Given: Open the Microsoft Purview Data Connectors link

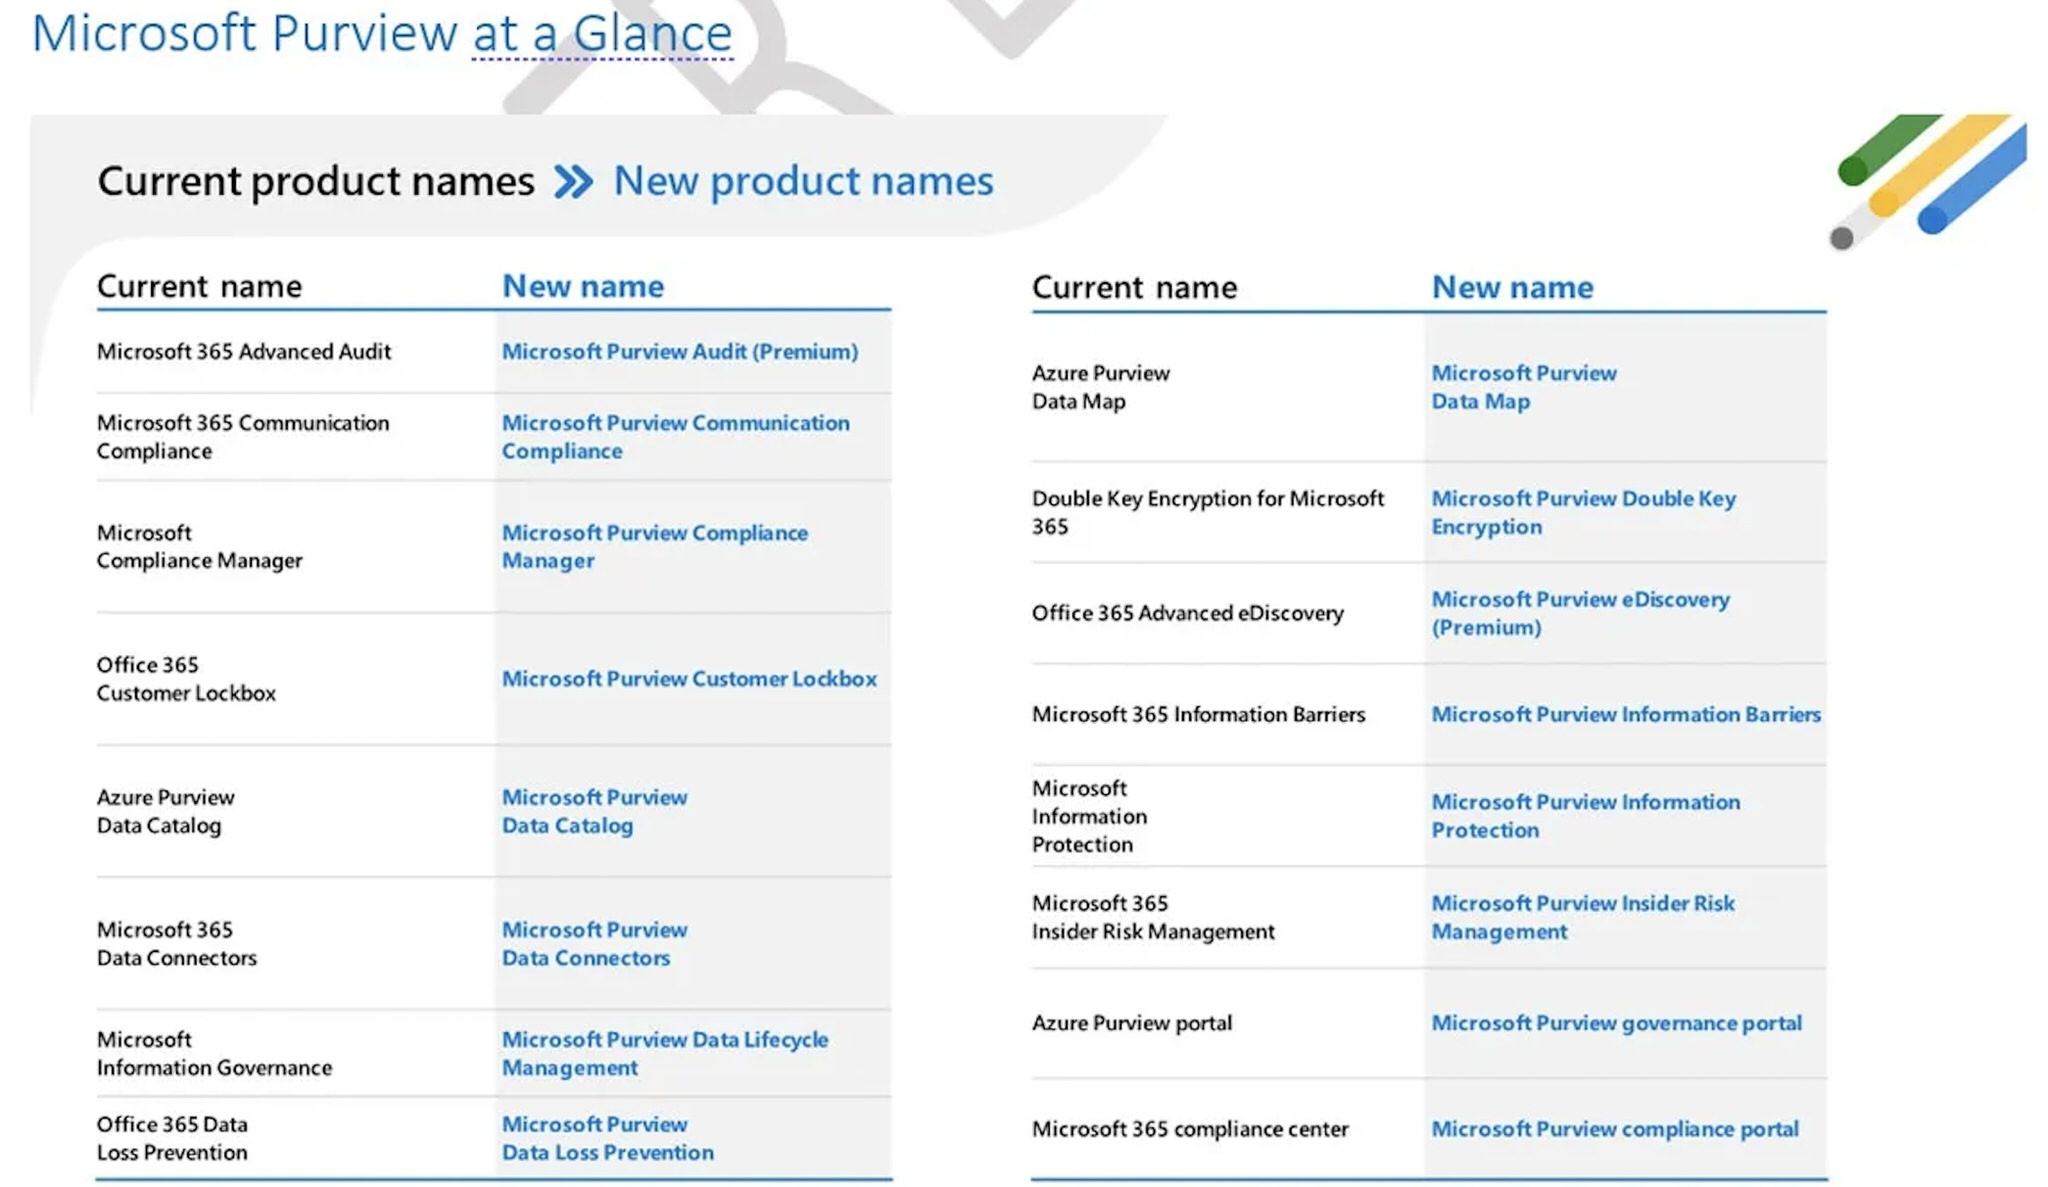Looking at the screenshot, I should coord(595,943).
